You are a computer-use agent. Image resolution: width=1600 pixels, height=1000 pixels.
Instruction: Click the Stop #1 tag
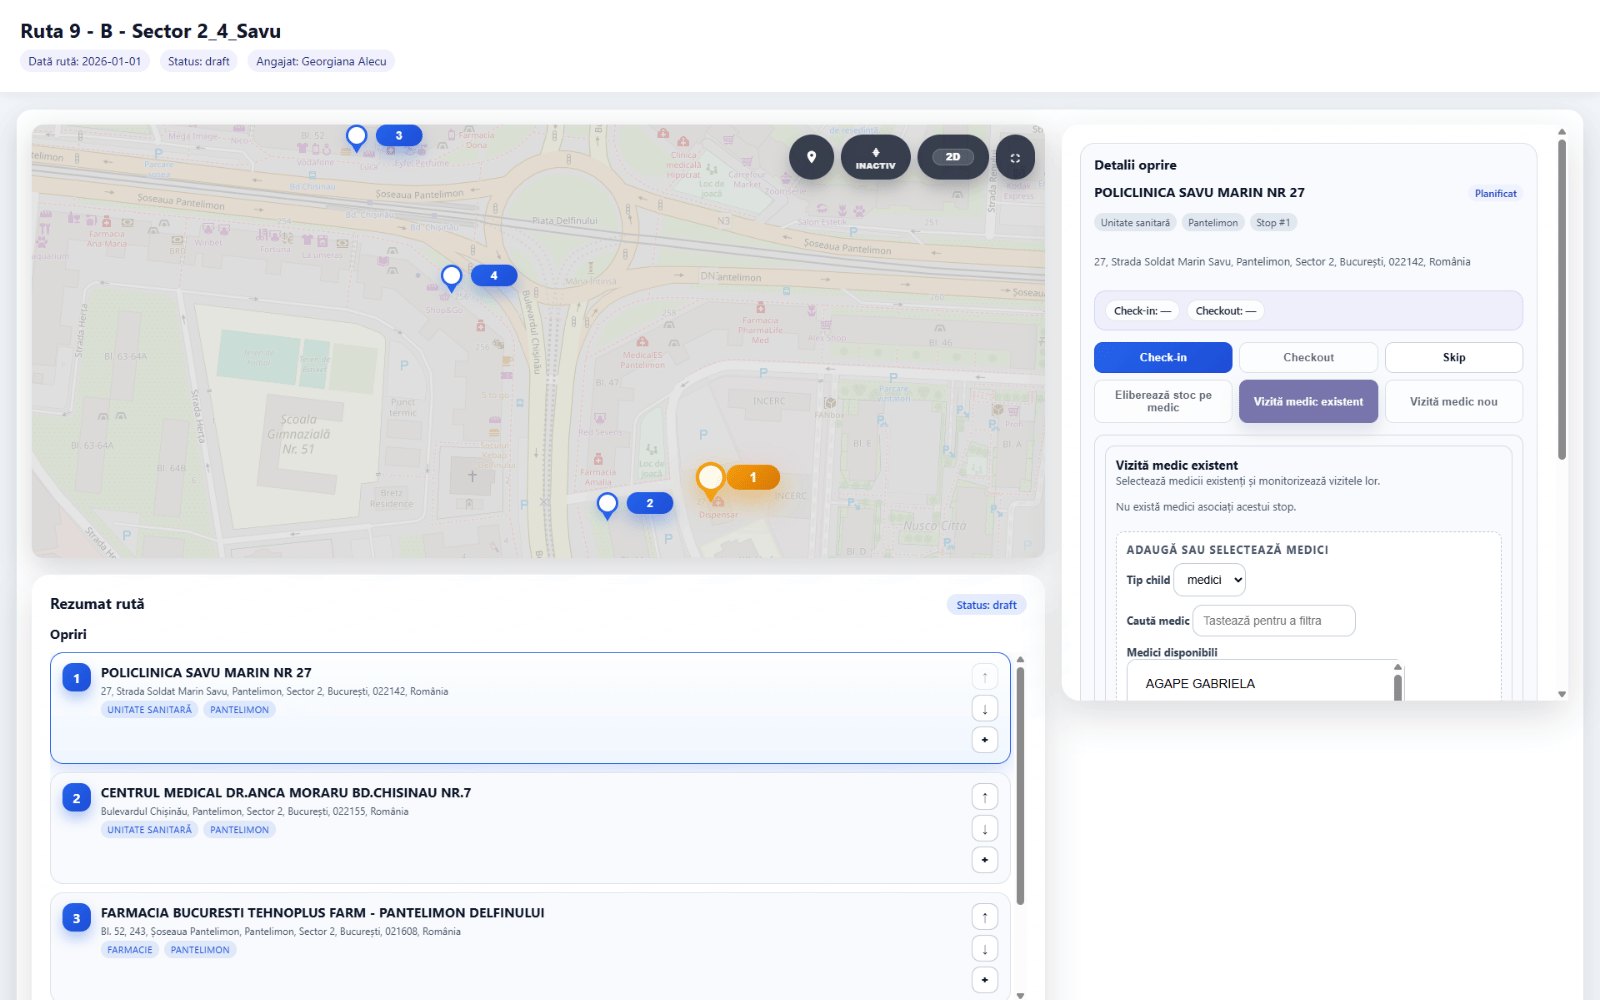pyautogui.click(x=1273, y=223)
